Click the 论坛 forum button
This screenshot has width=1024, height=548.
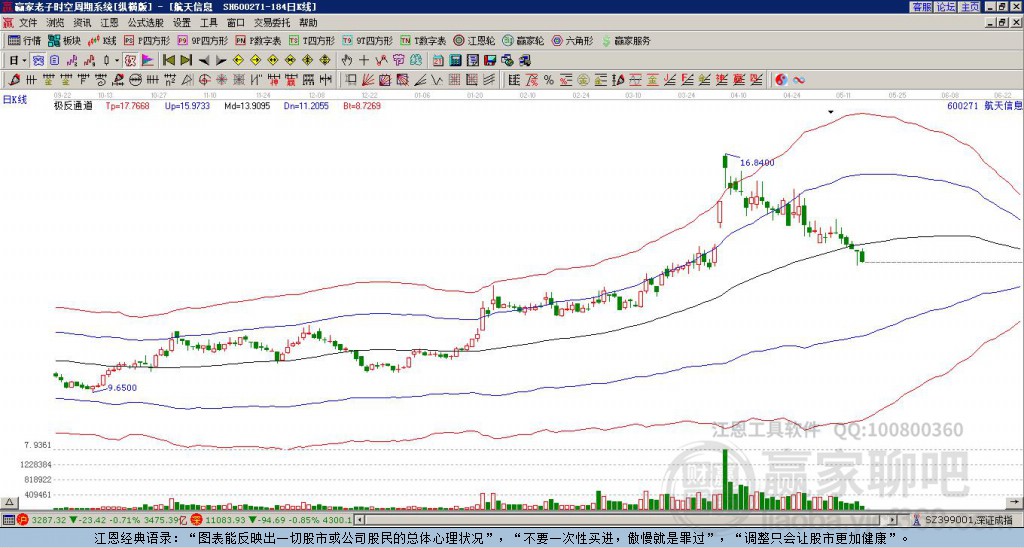pos(946,7)
